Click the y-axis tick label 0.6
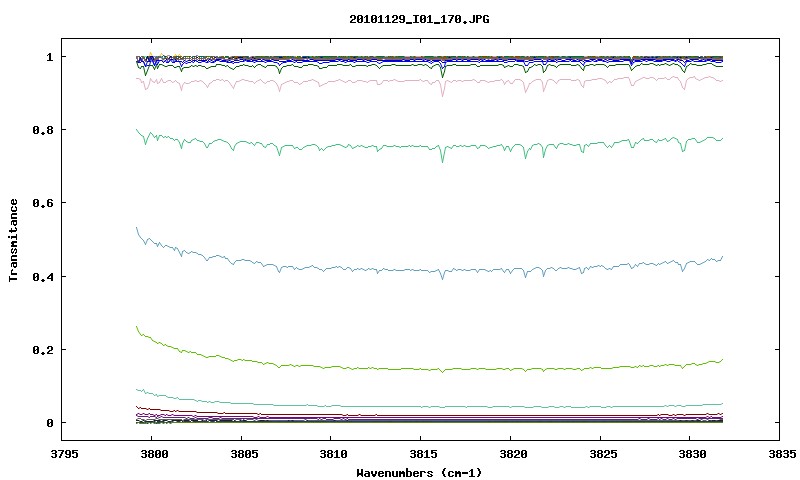The image size is (800, 480). click(42, 203)
